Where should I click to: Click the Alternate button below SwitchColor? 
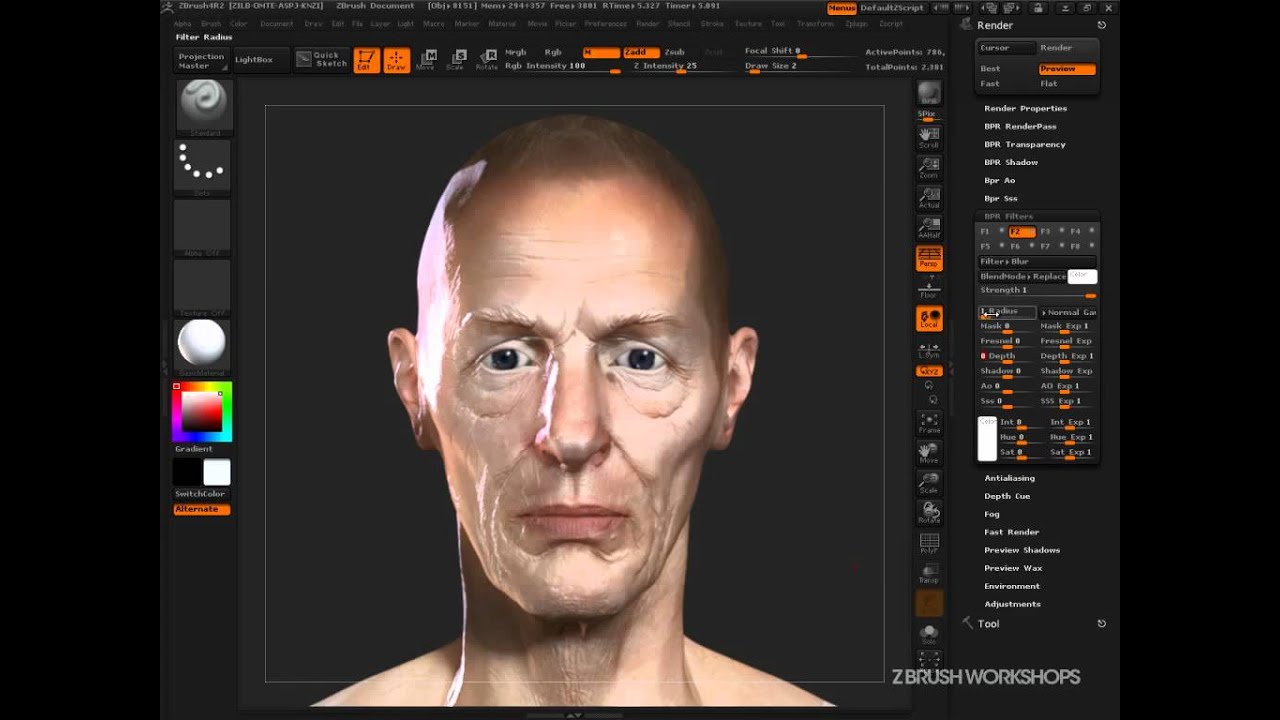pyautogui.click(x=202, y=509)
